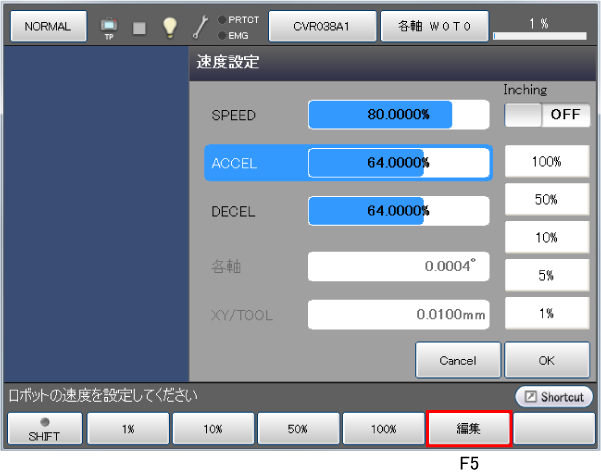Open the CVR038A1 program selector

(x=322, y=27)
